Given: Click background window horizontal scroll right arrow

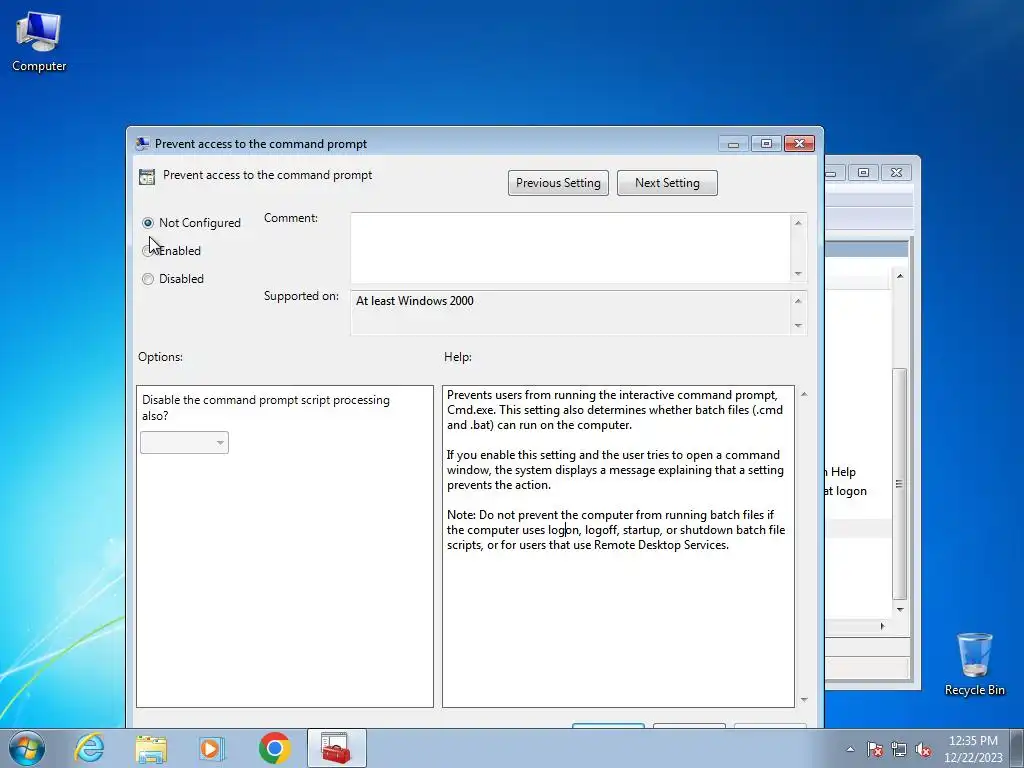Looking at the screenshot, I should 882,626.
